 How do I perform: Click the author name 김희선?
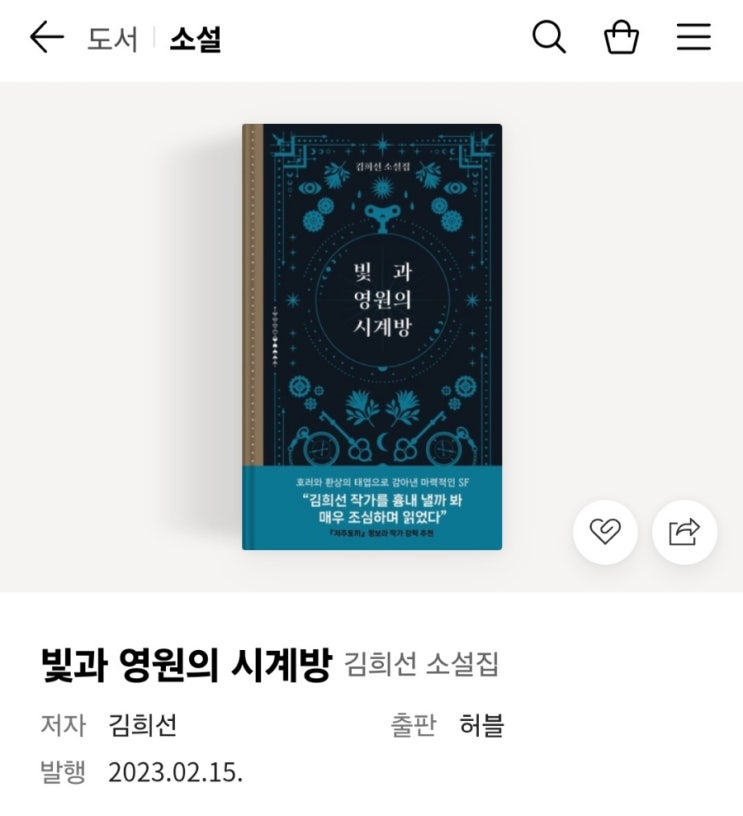[143, 725]
